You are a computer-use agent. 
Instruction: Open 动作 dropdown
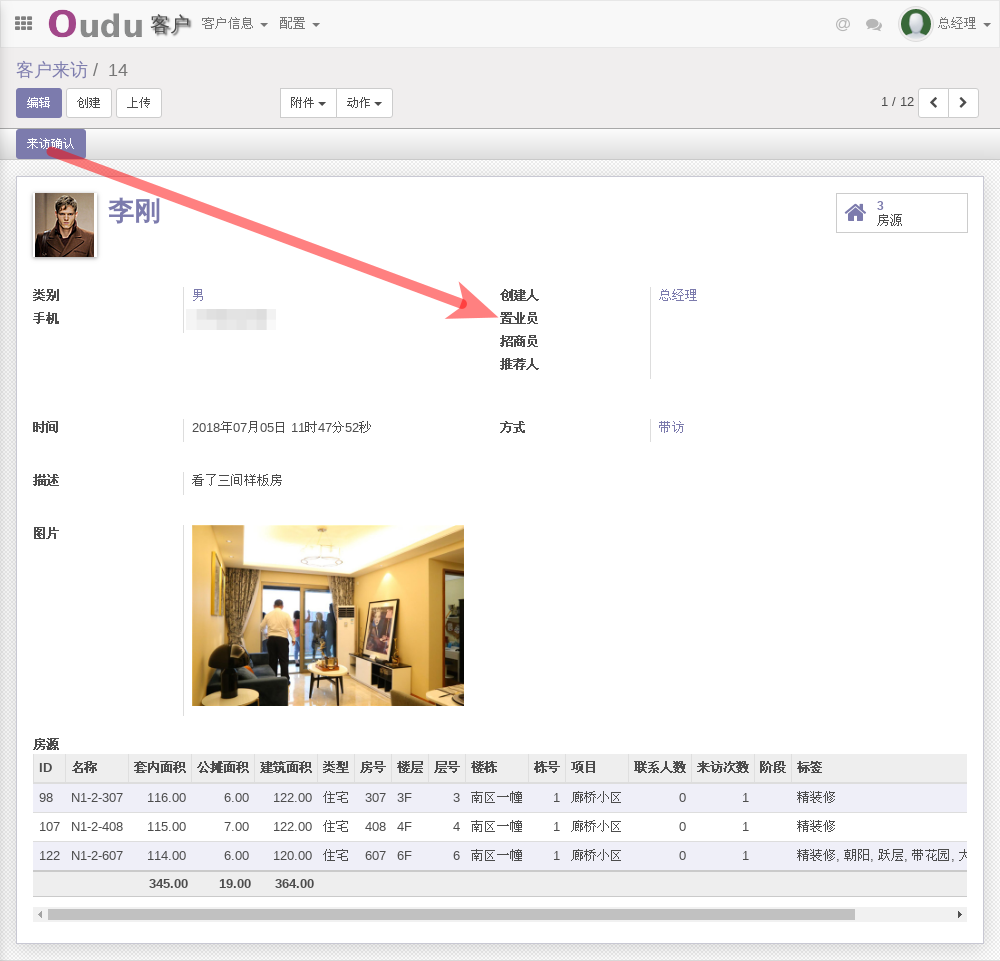364,103
